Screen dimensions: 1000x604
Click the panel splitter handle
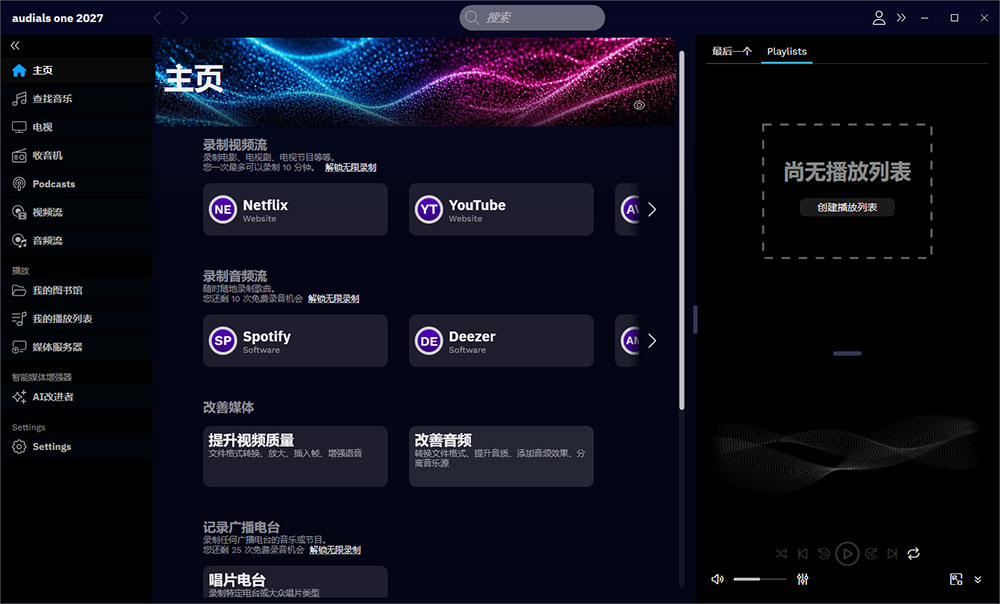695,319
